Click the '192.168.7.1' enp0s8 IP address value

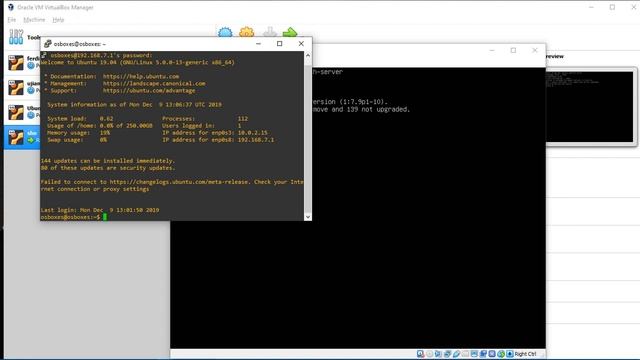256,140
